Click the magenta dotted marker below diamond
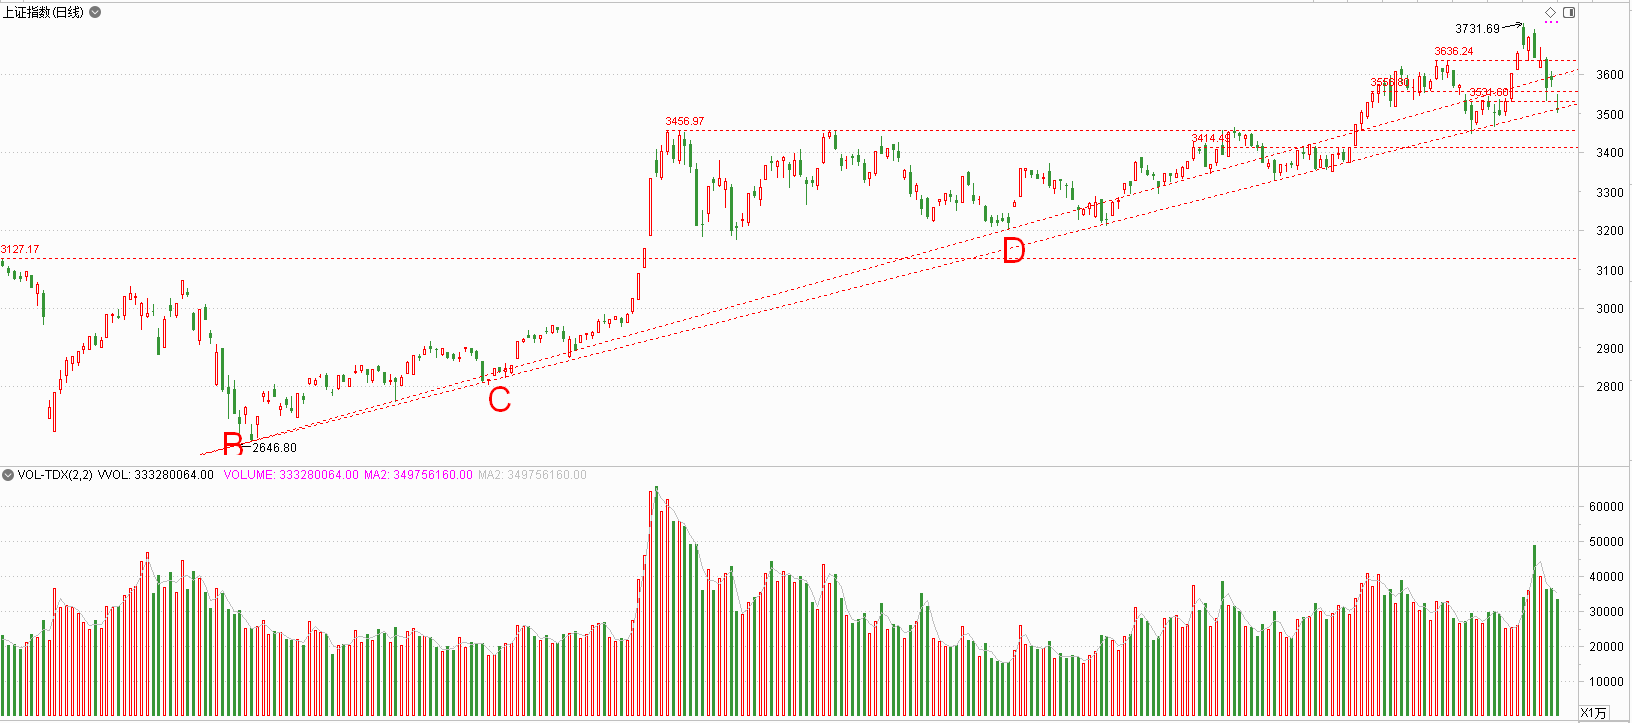 (1551, 22)
